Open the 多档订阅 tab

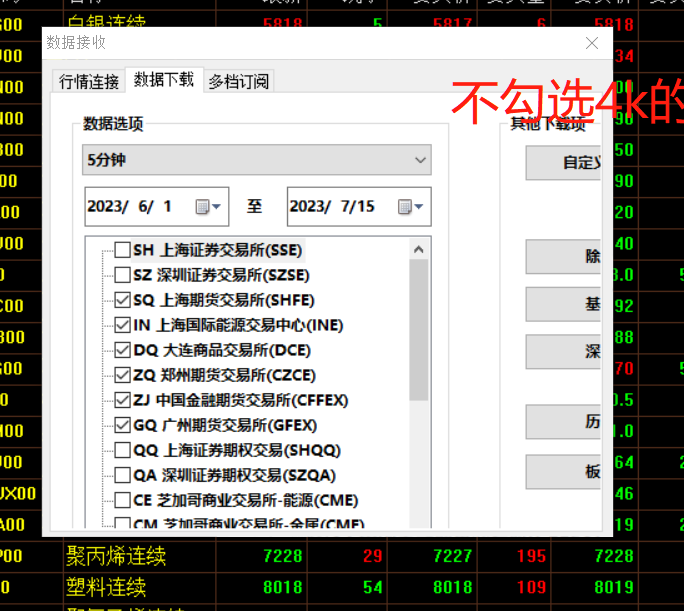(x=239, y=82)
